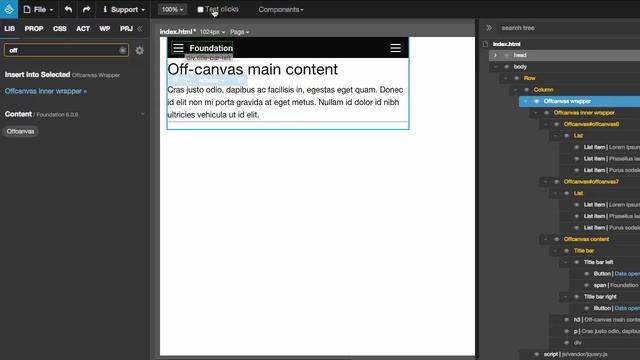Collapse the Title bar left node

pos(565,262)
